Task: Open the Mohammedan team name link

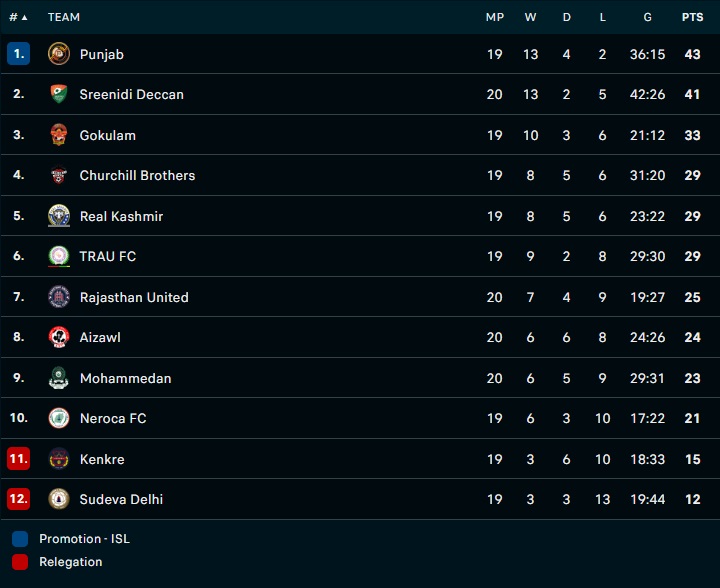Action: tap(125, 378)
